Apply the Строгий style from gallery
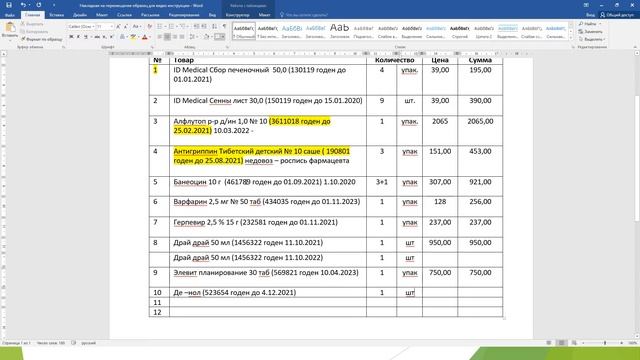 tap(460, 31)
